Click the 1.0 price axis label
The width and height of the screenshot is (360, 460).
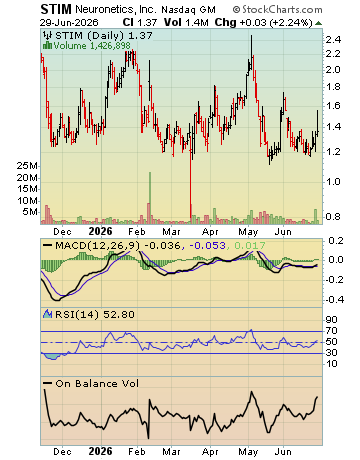pyautogui.click(x=333, y=182)
